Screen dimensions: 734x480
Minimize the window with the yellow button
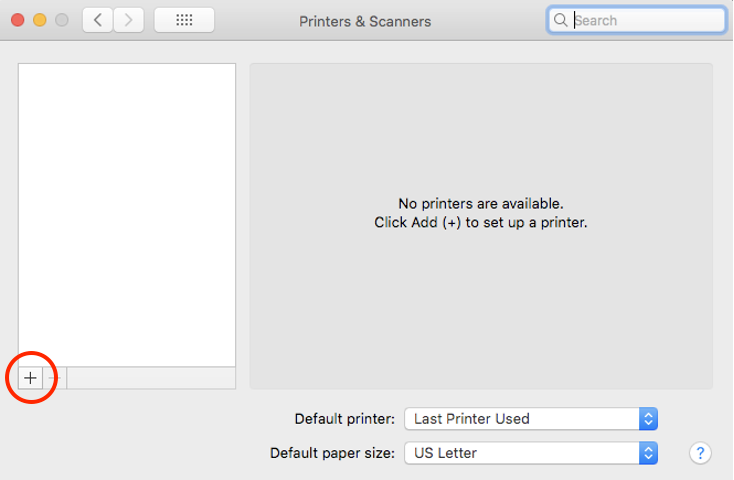click(40, 20)
